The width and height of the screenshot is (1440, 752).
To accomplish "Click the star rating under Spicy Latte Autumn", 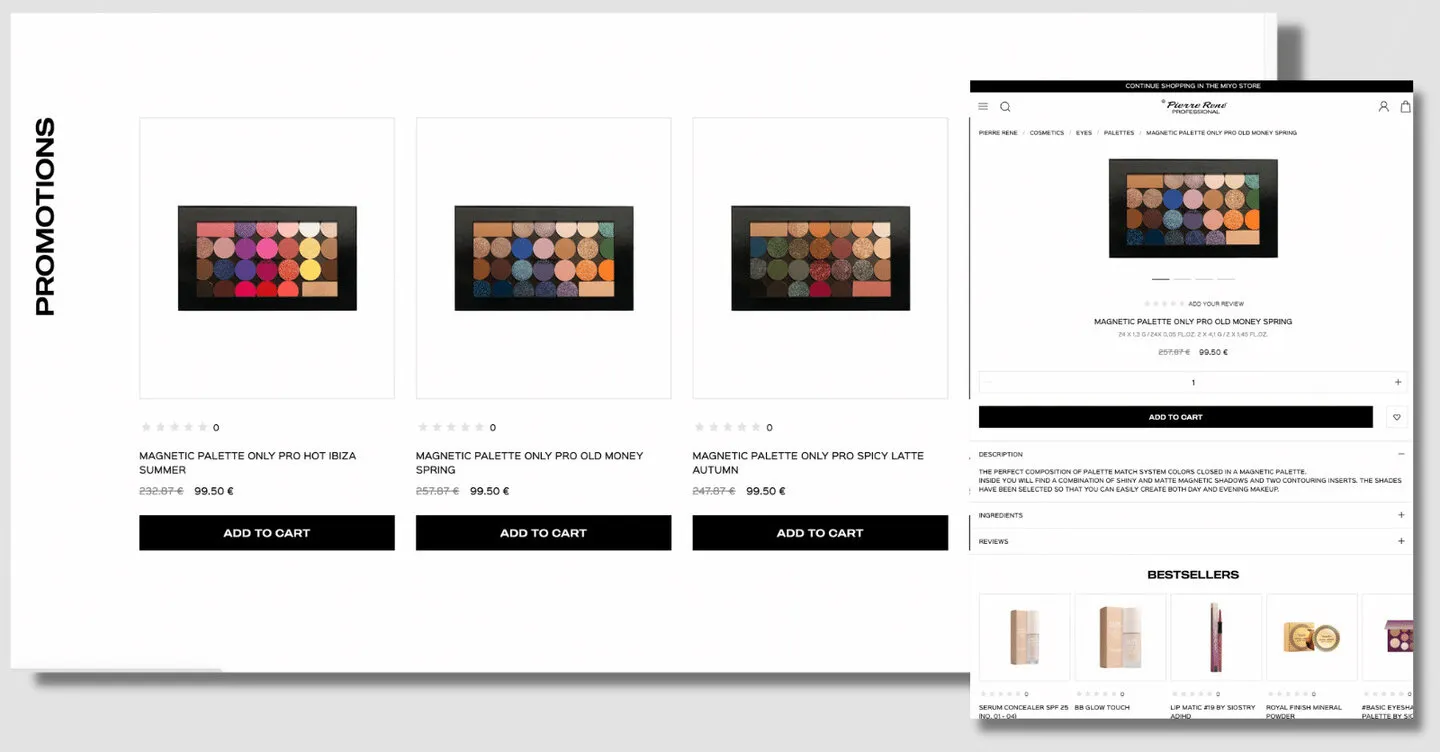I will click(x=728, y=428).
